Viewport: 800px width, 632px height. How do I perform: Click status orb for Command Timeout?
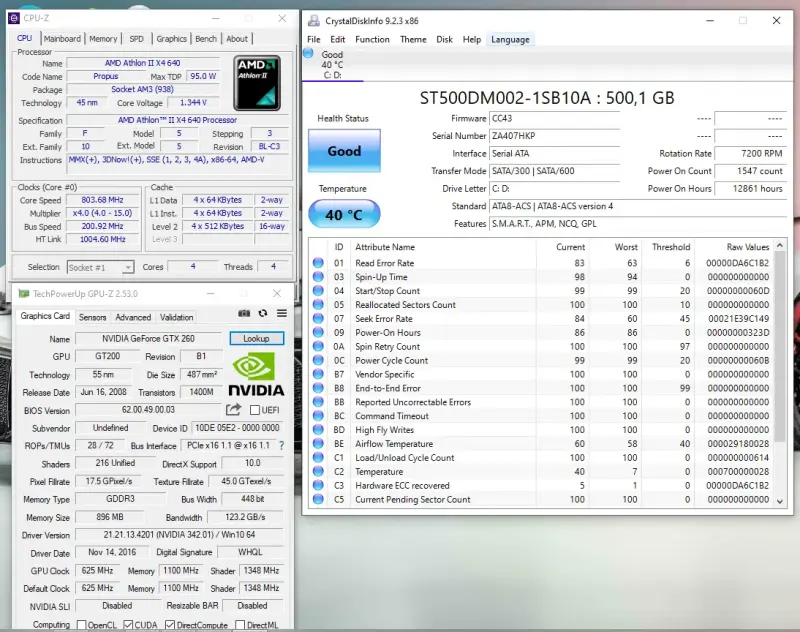pyautogui.click(x=318, y=416)
